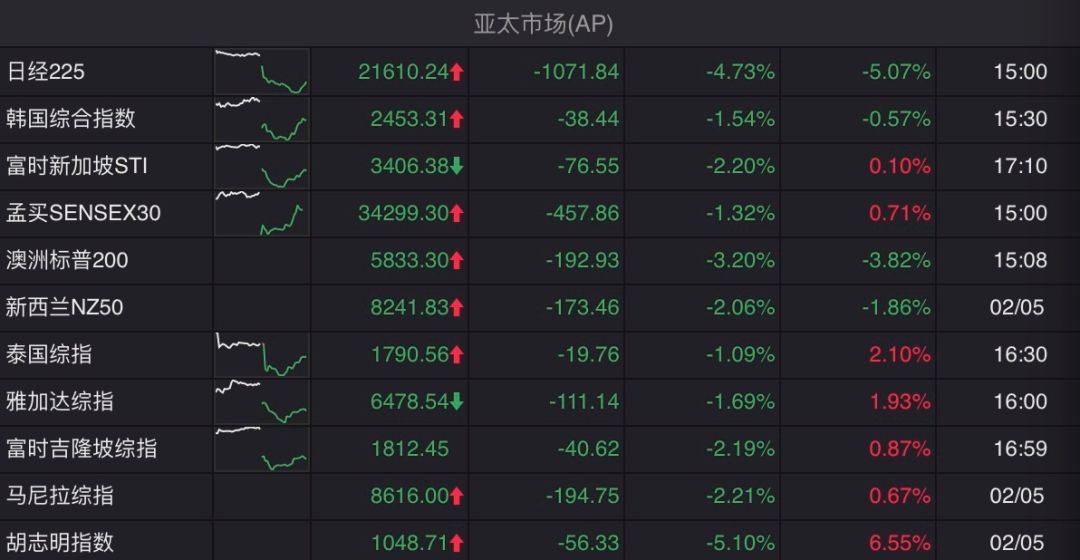Click the red up arrow beside 8616.00

click(457, 496)
